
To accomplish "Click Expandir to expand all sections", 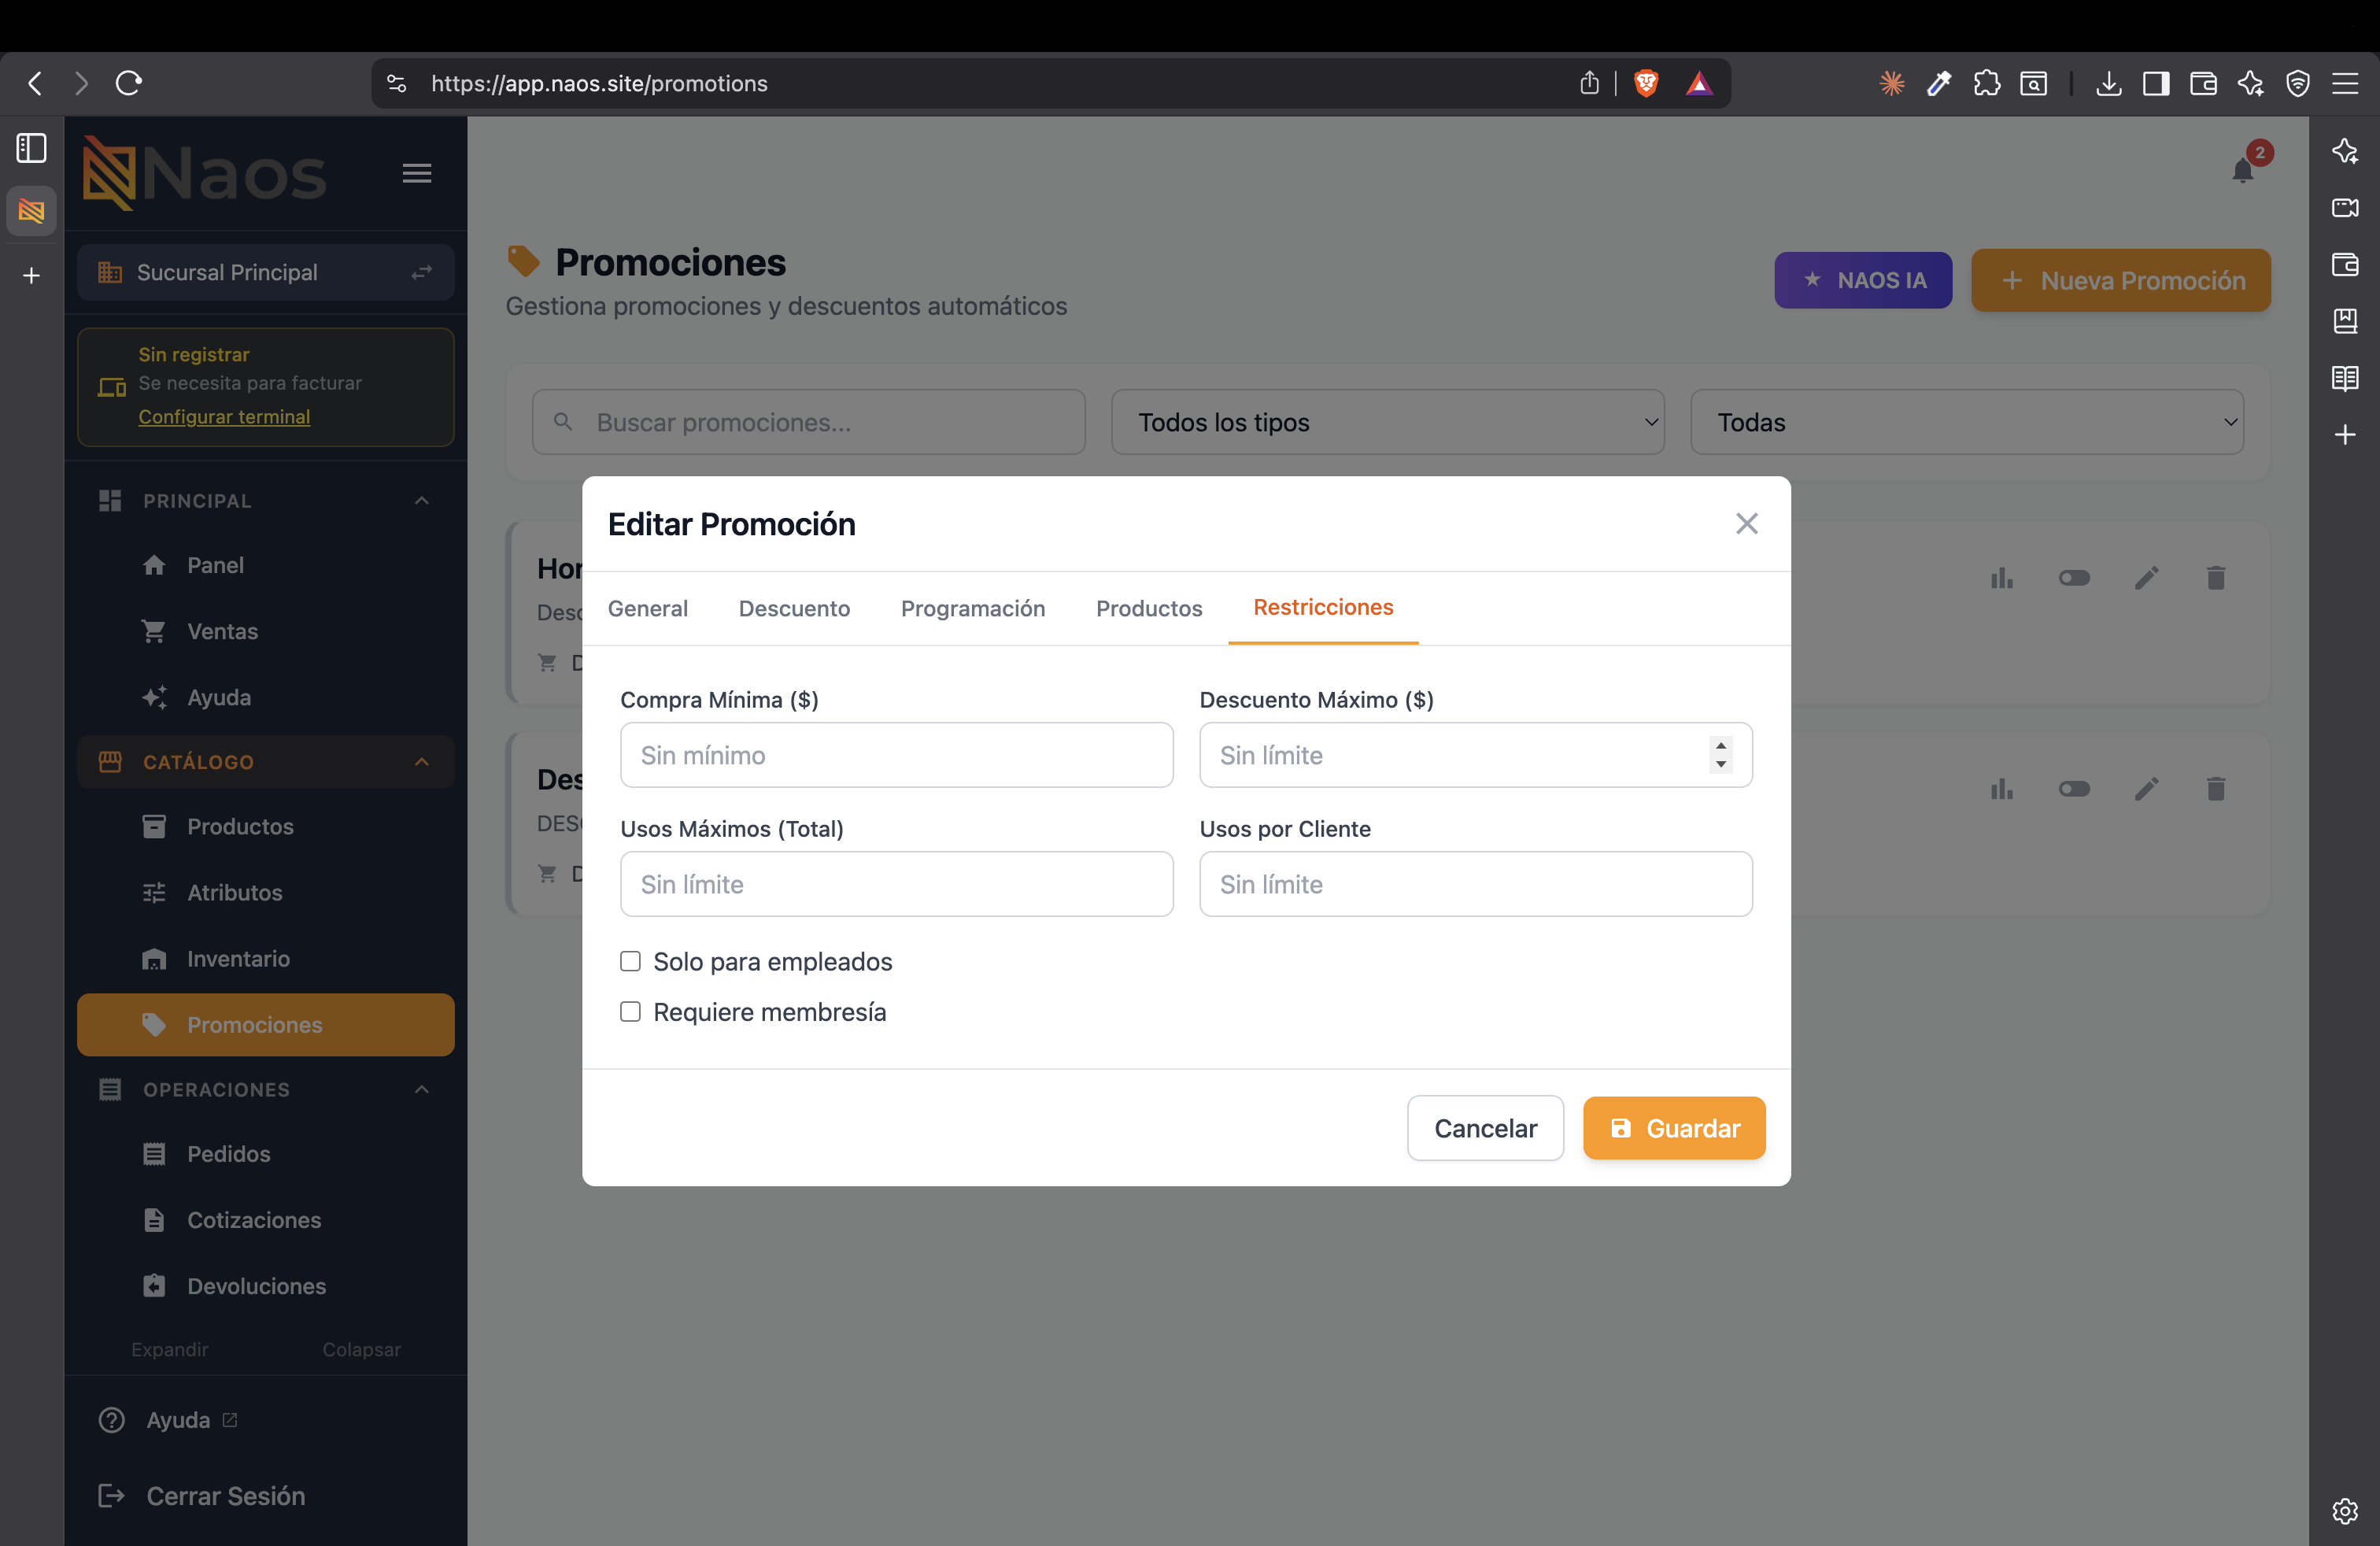I will [170, 1349].
